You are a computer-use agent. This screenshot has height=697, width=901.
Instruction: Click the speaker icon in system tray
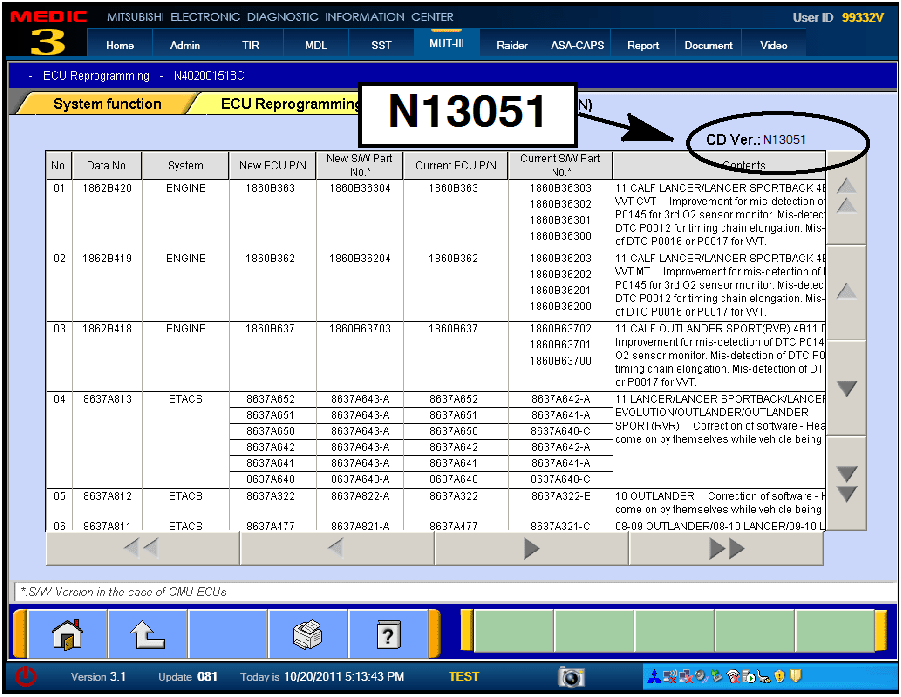coord(698,676)
